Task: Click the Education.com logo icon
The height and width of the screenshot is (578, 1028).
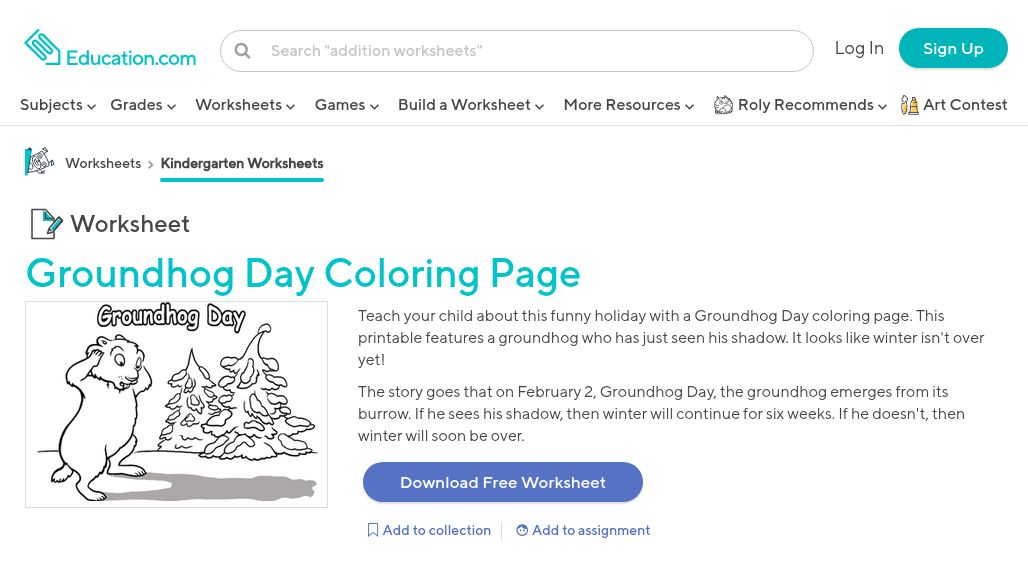Action: [43, 47]
